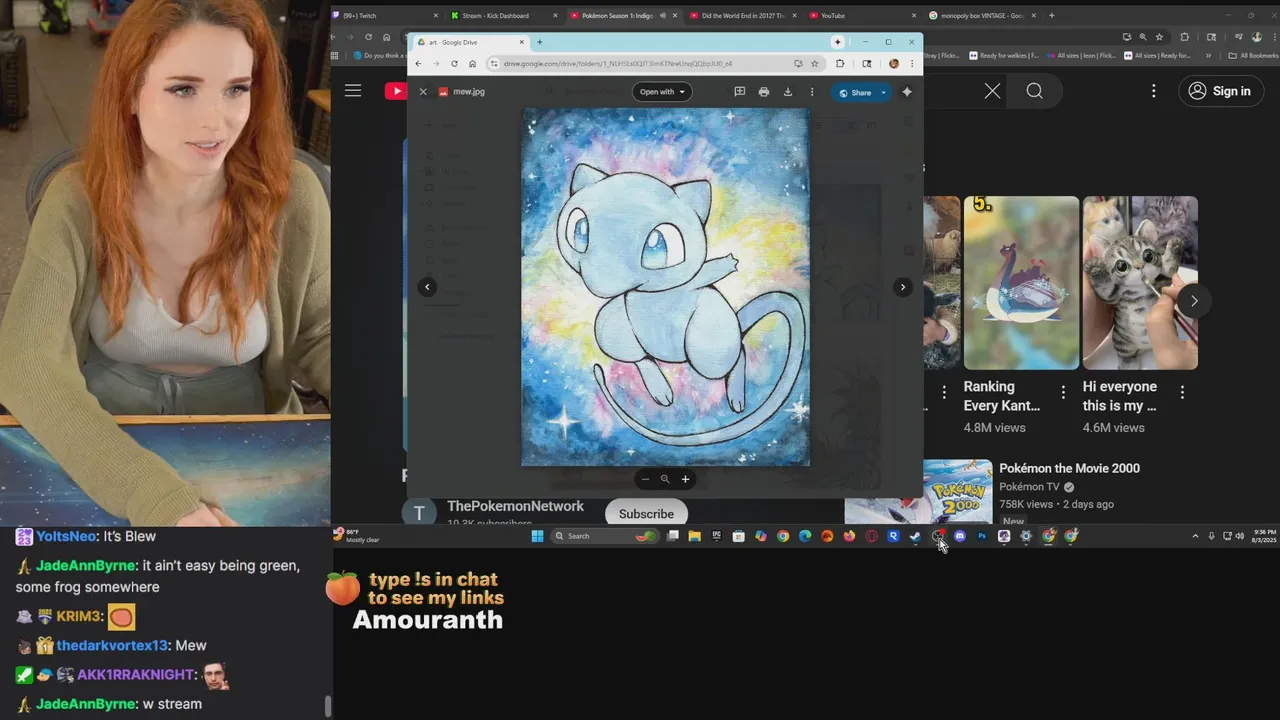The height and width of the screenshot is (720, 1280).
Task: Open Discord from the taskbar
Action: coord(960,536)
